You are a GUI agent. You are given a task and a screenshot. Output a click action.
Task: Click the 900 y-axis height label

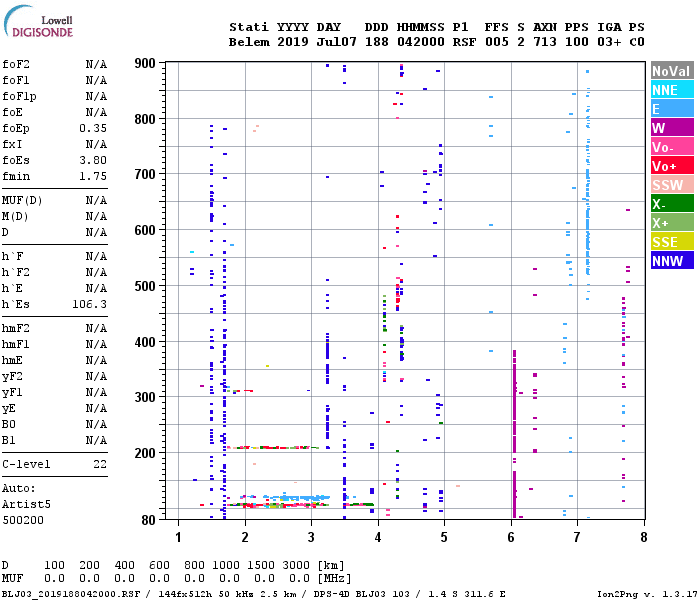click(x=145, y=63)
